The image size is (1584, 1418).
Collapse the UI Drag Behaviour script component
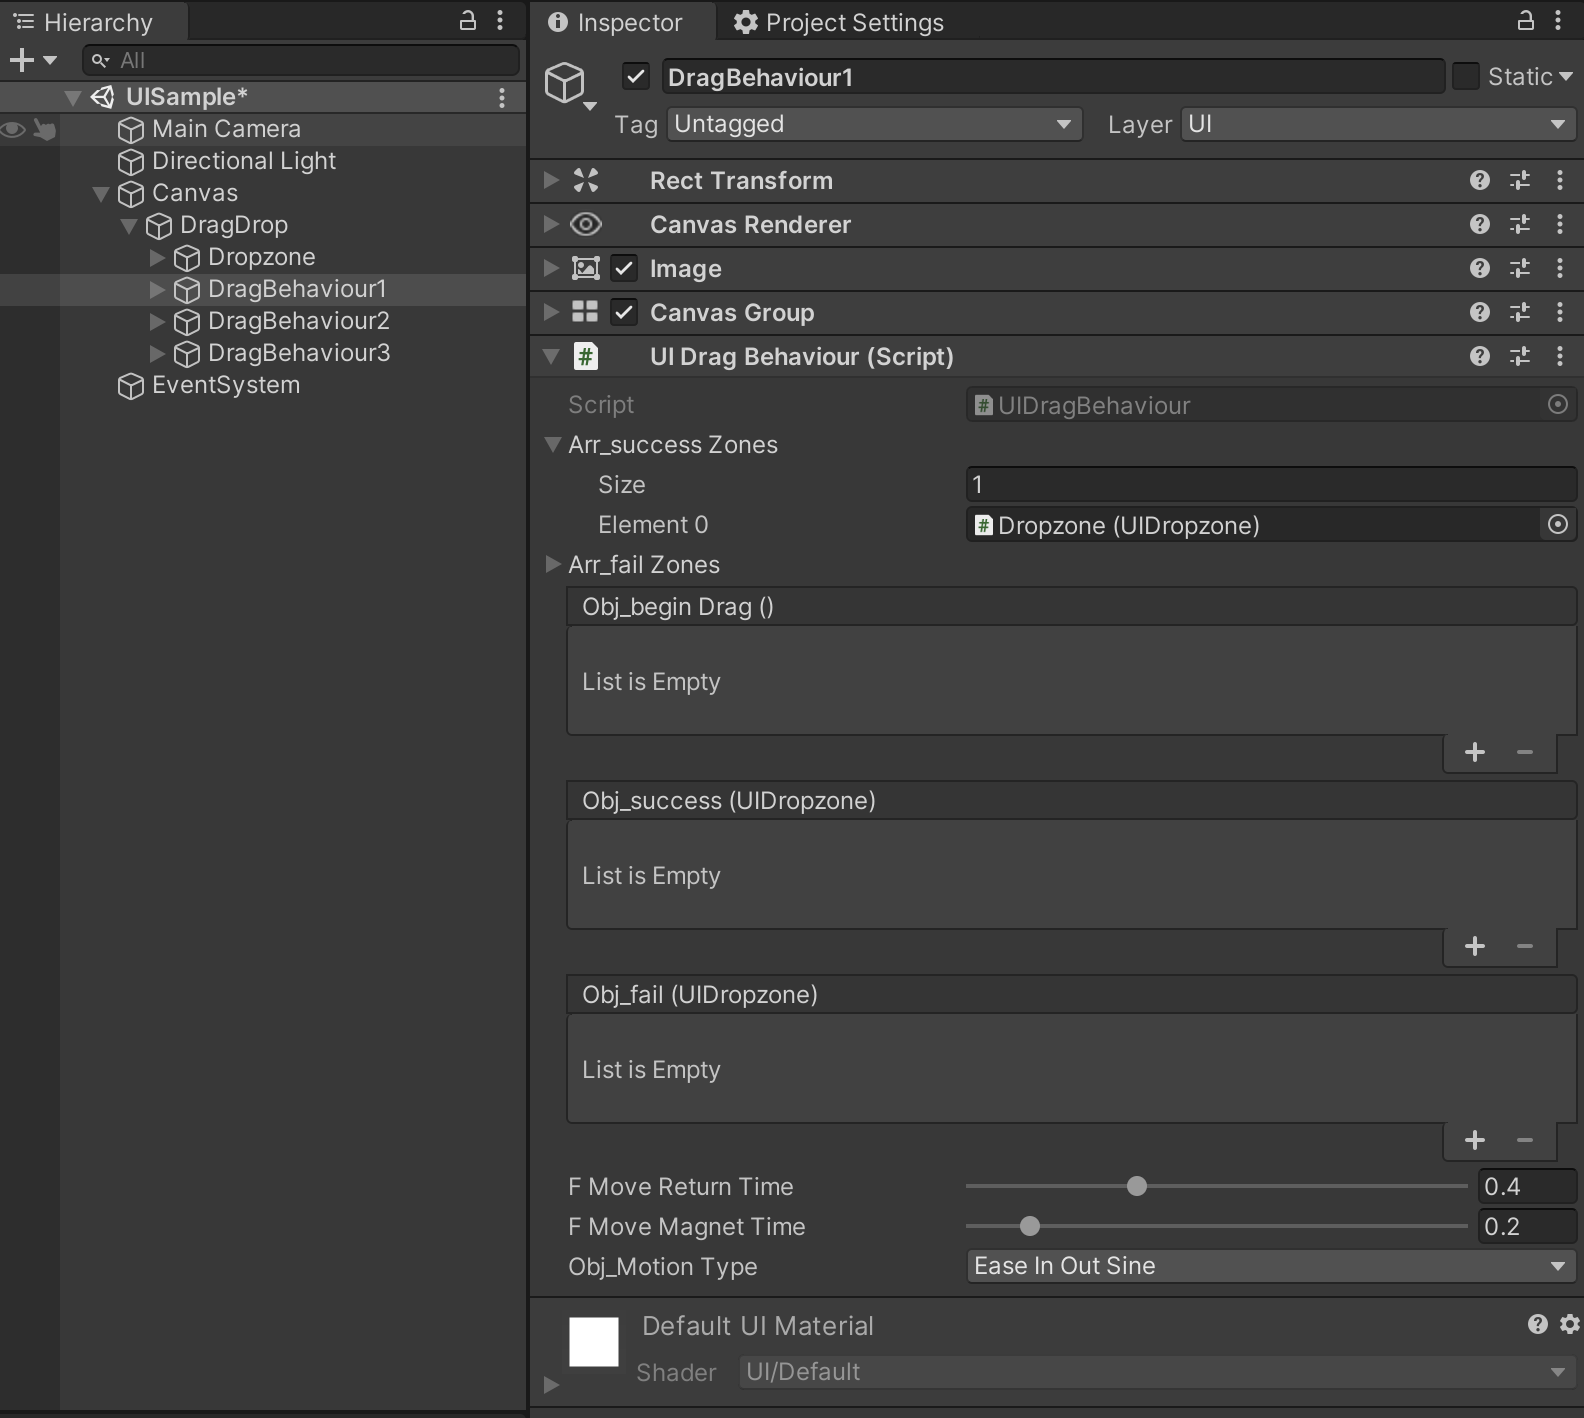(x=551, y=356)
